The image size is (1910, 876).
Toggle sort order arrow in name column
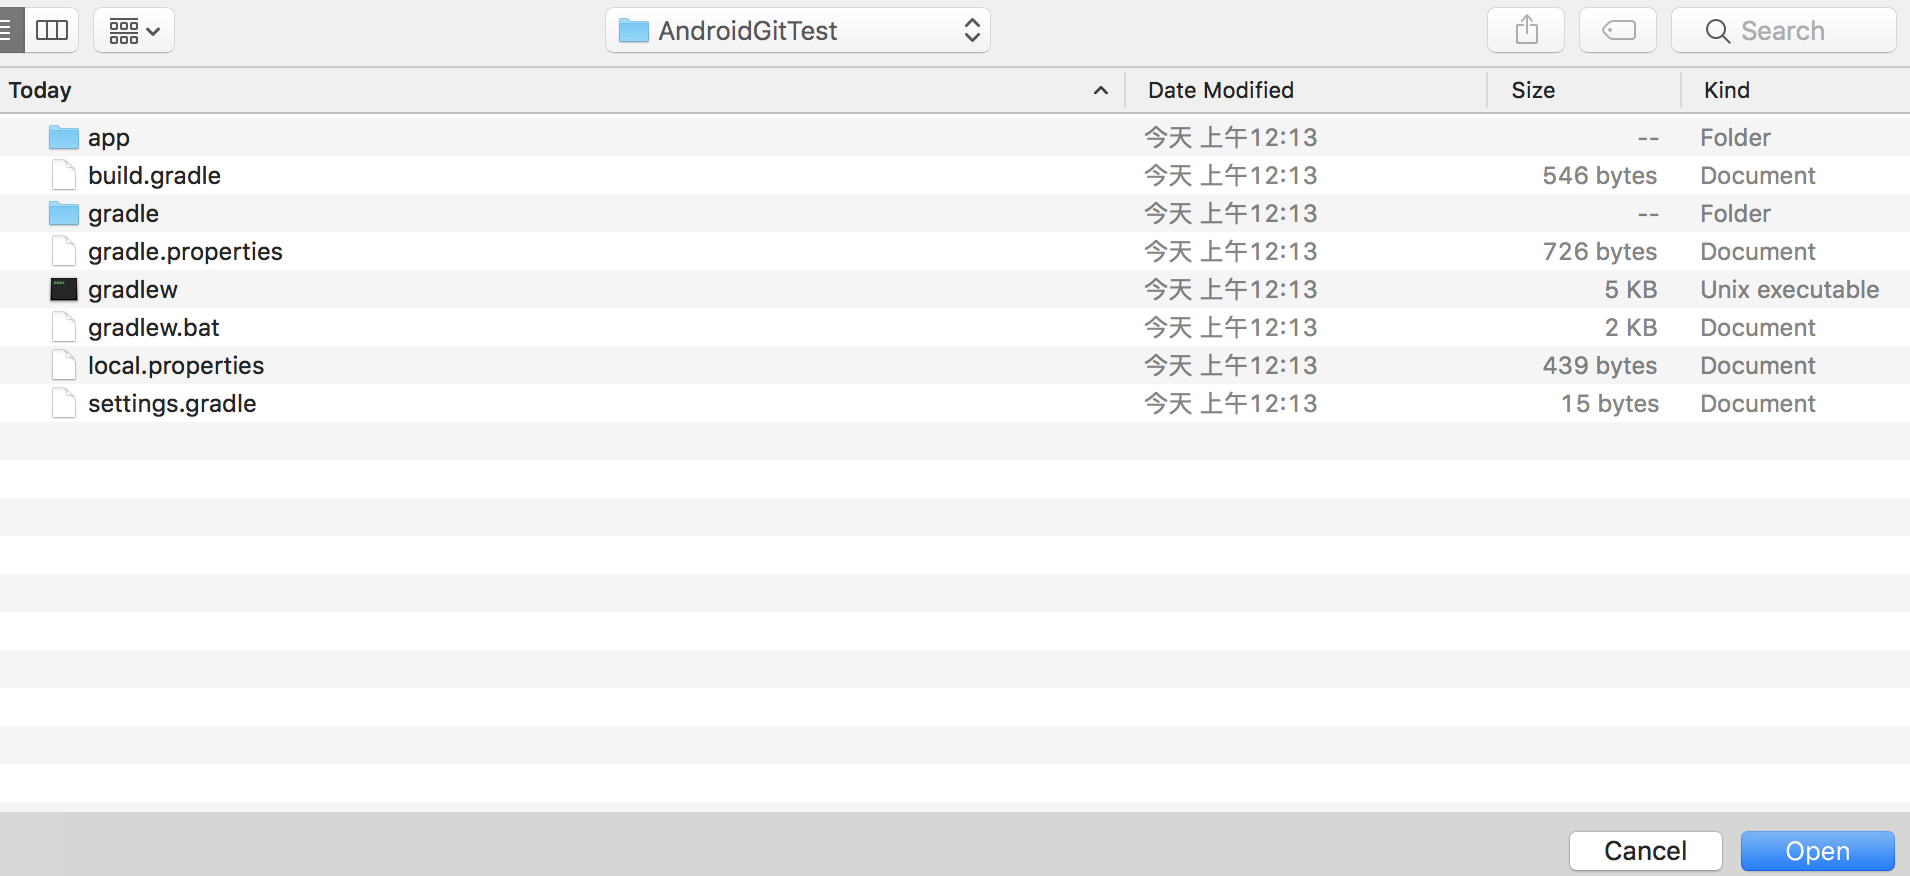pos(1100,91)
